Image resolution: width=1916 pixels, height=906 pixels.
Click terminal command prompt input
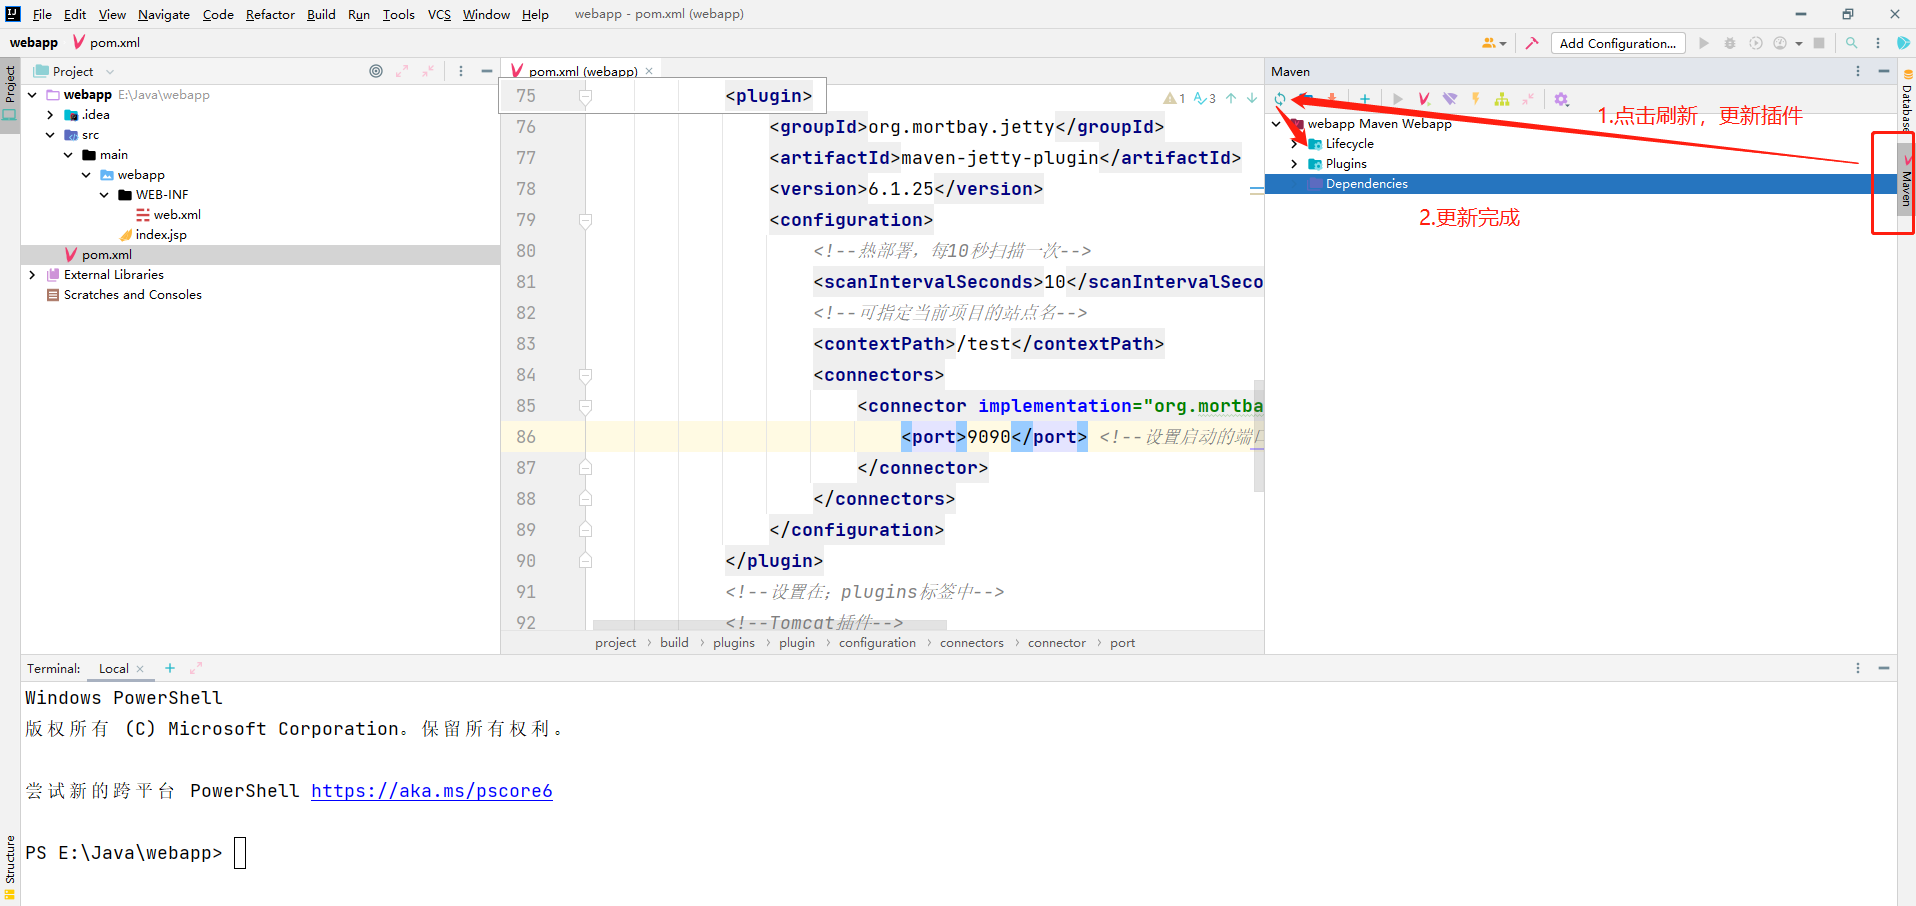(x=240, y=853)
